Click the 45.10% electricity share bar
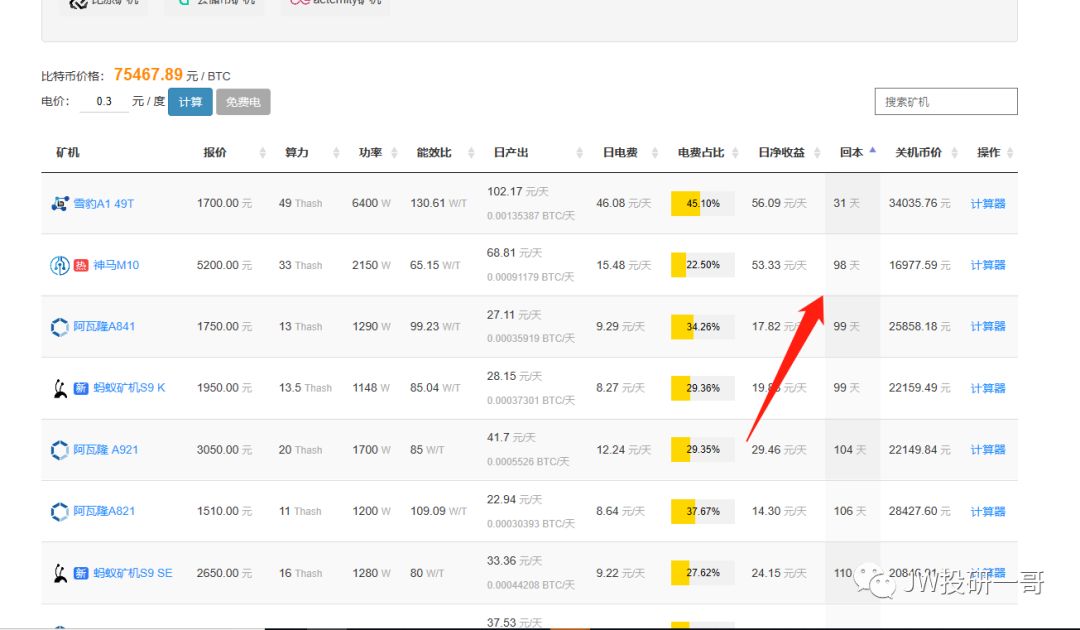Viewport: 1080px width, 630px height. pyautogui.click(x=703, y=203)
